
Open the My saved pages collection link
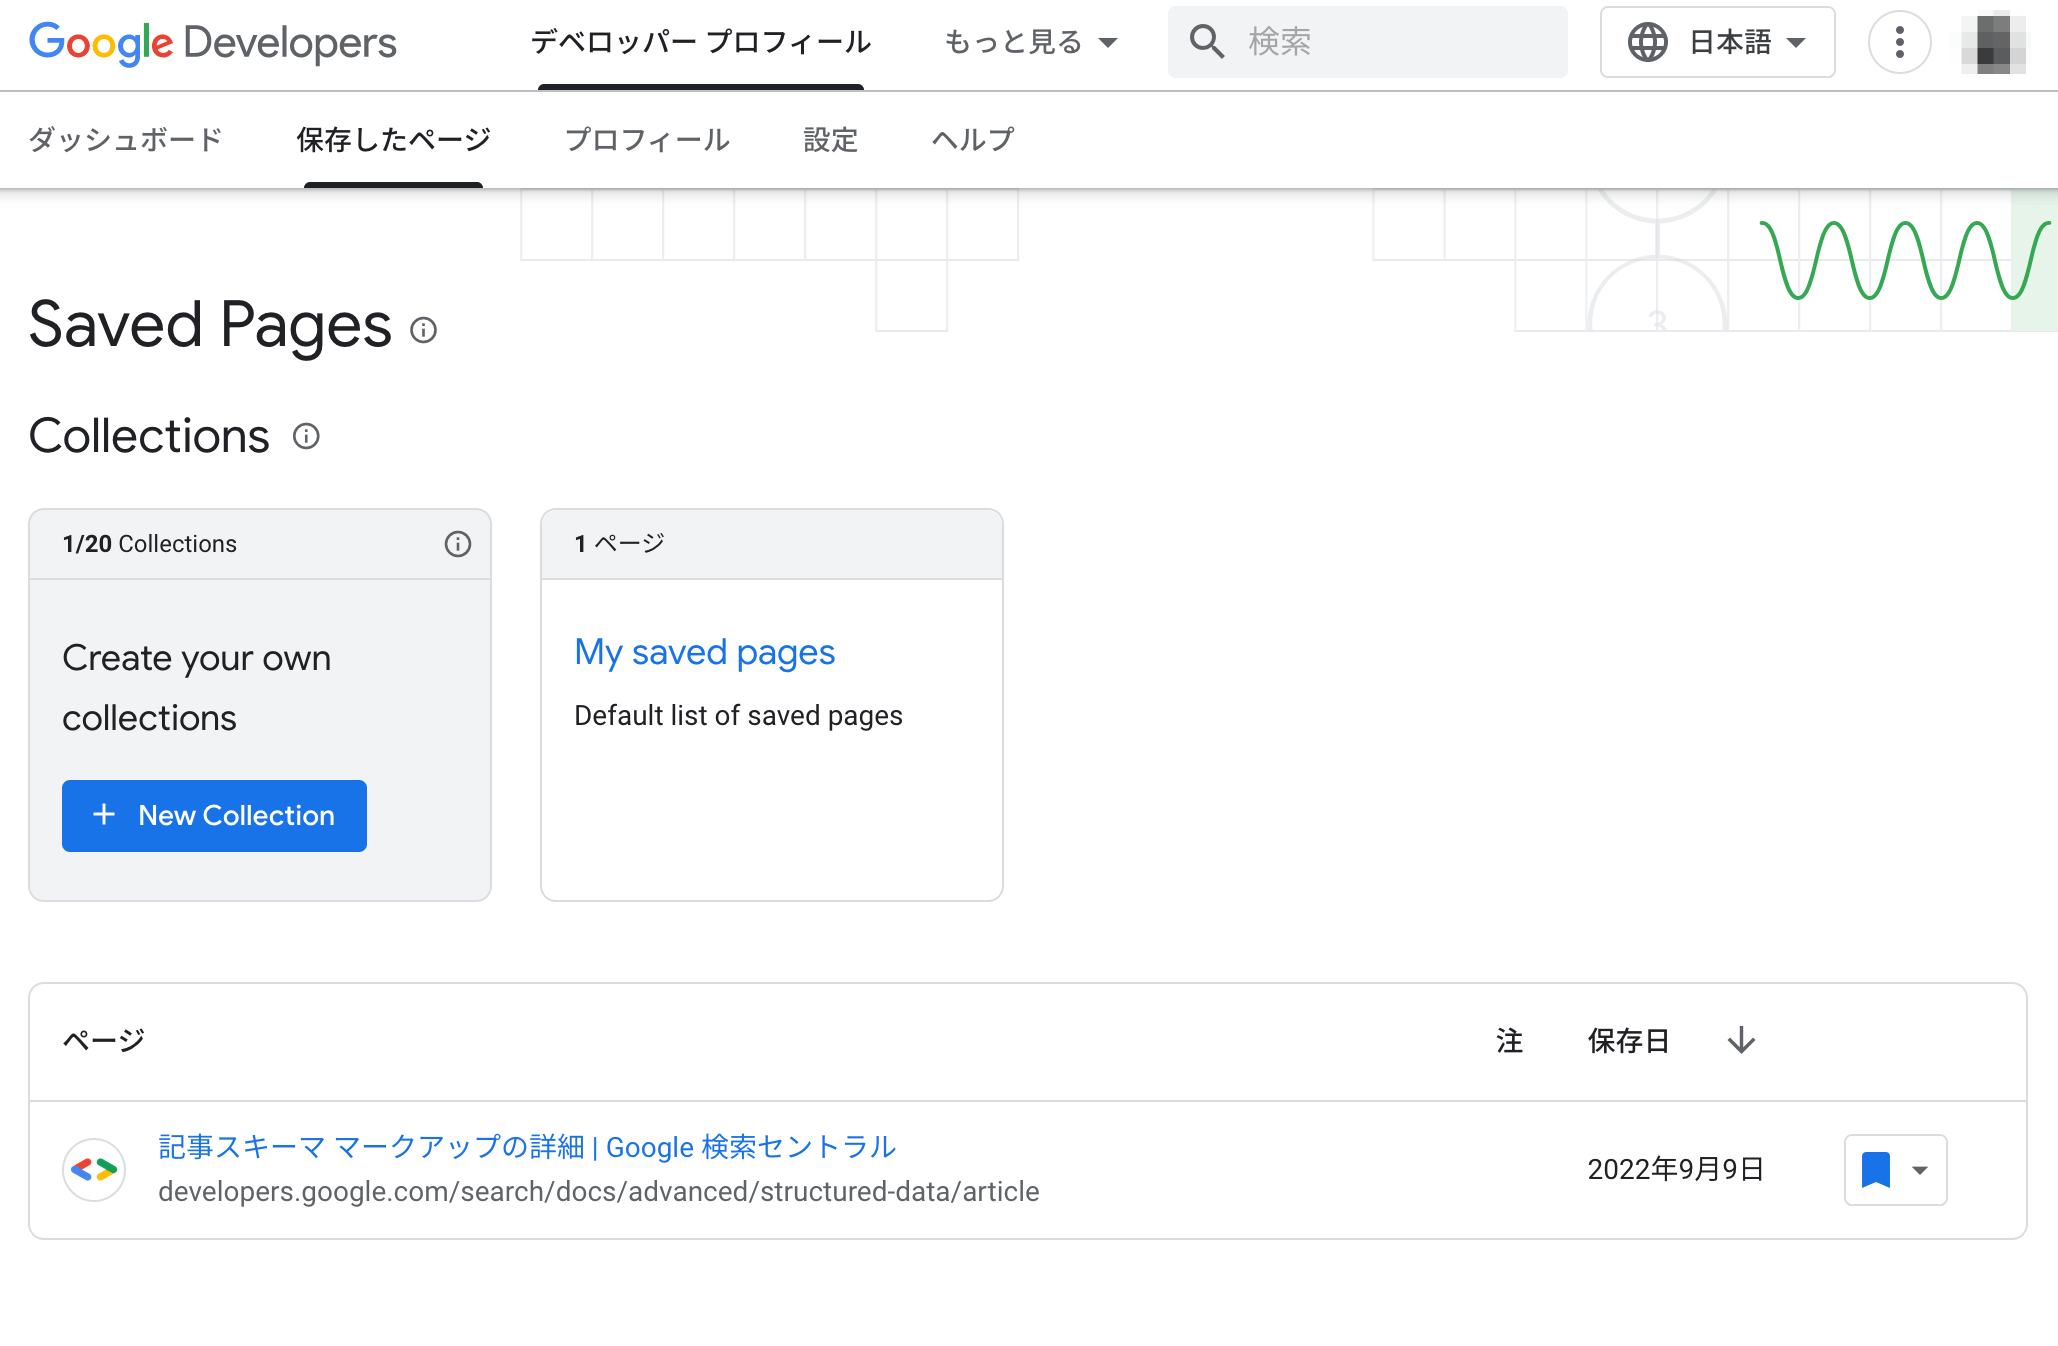pyautogui.click(x=705, y=652)
